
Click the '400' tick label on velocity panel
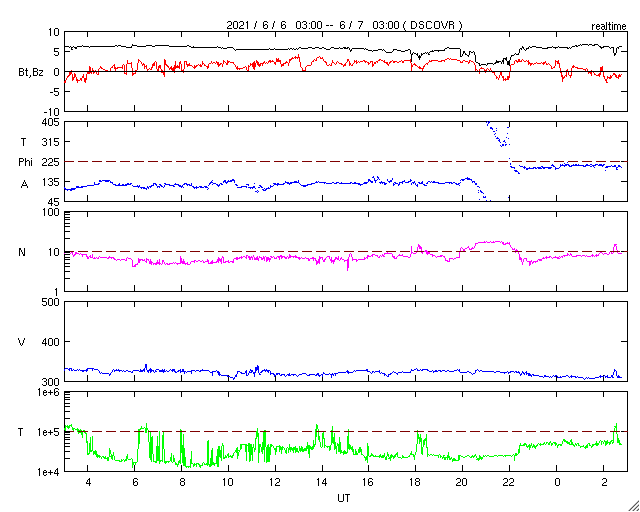click(x=50, y=342)
